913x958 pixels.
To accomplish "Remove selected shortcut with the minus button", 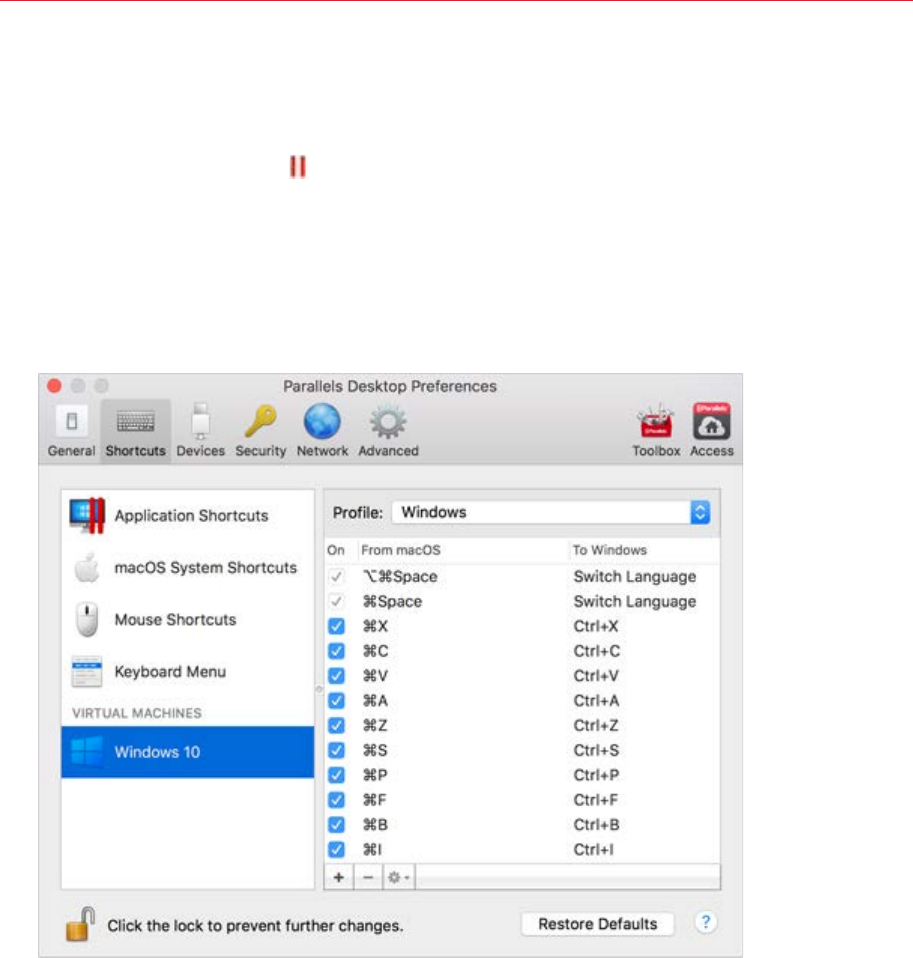I will [368, 877].
